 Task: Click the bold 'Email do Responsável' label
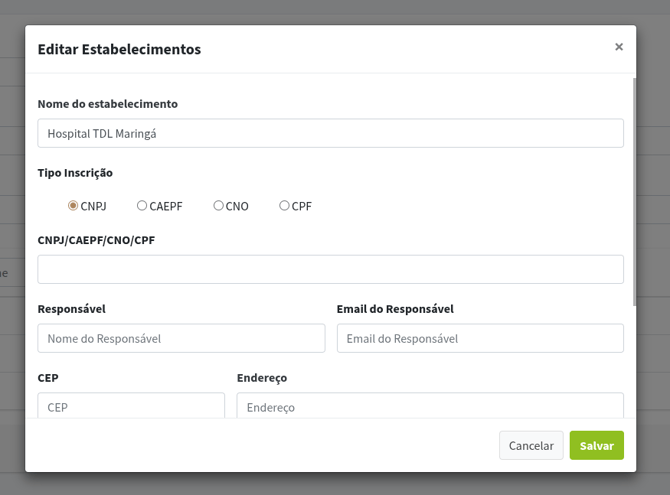pos(395,309)
